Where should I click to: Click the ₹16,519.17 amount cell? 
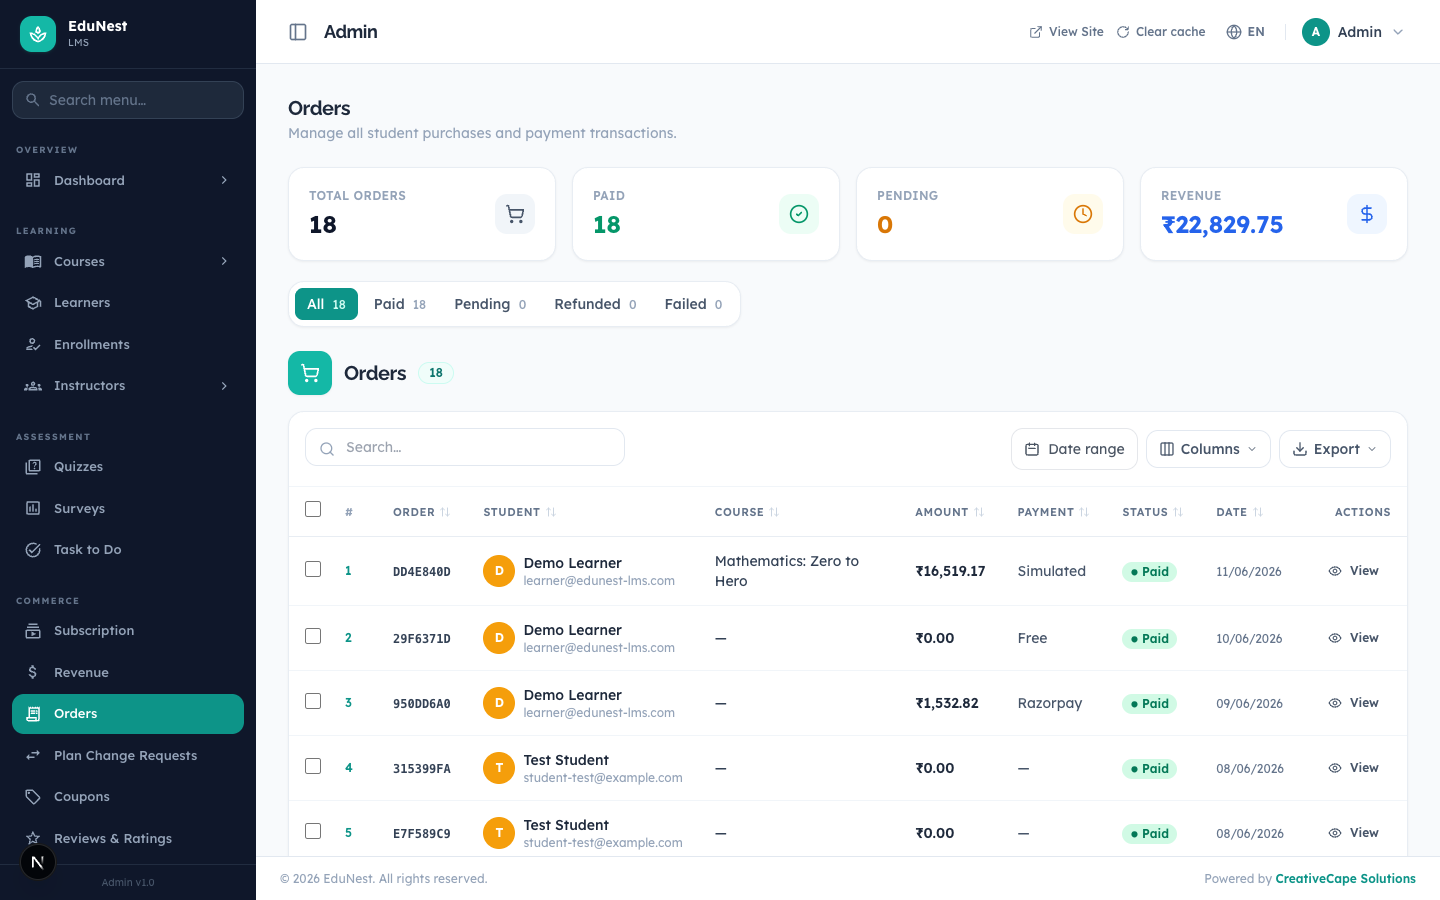tap(950, 571)
